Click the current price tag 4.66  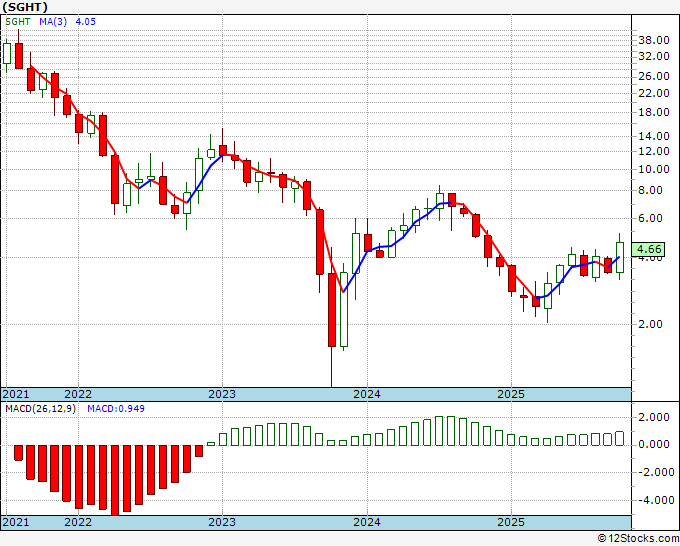coord(649,249)
